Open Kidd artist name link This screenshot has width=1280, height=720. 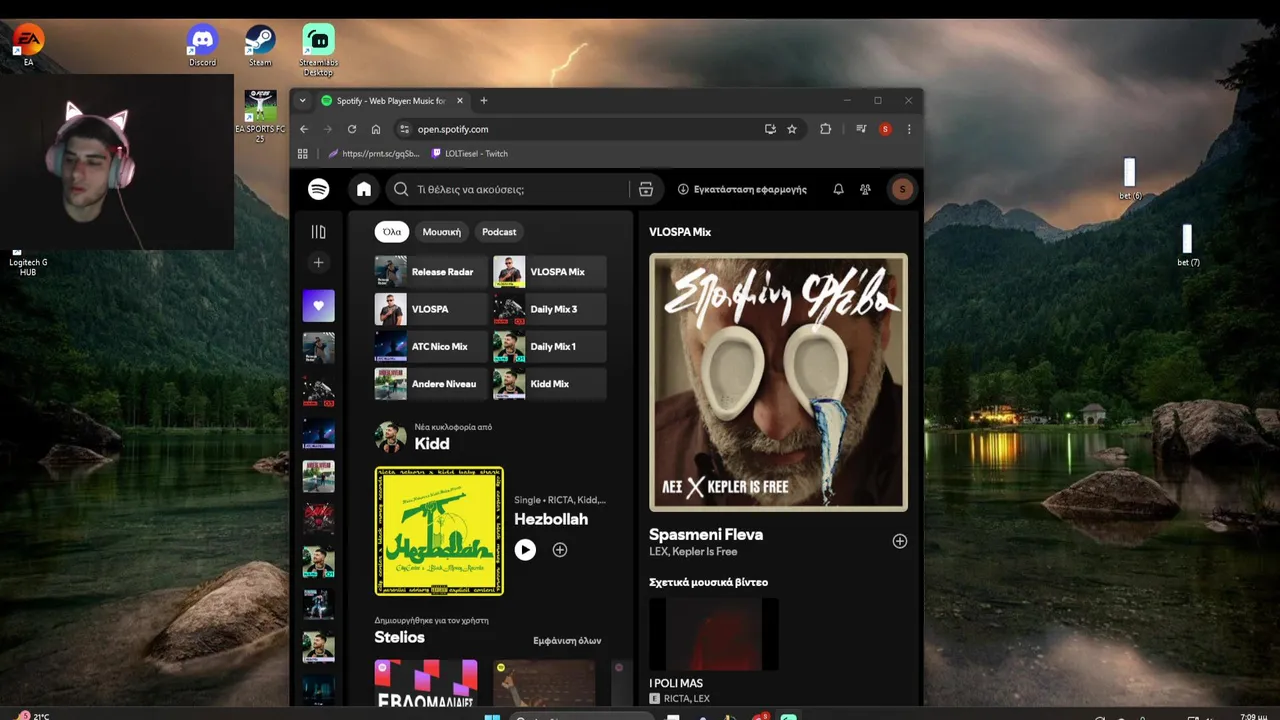[x=432, y=444]
